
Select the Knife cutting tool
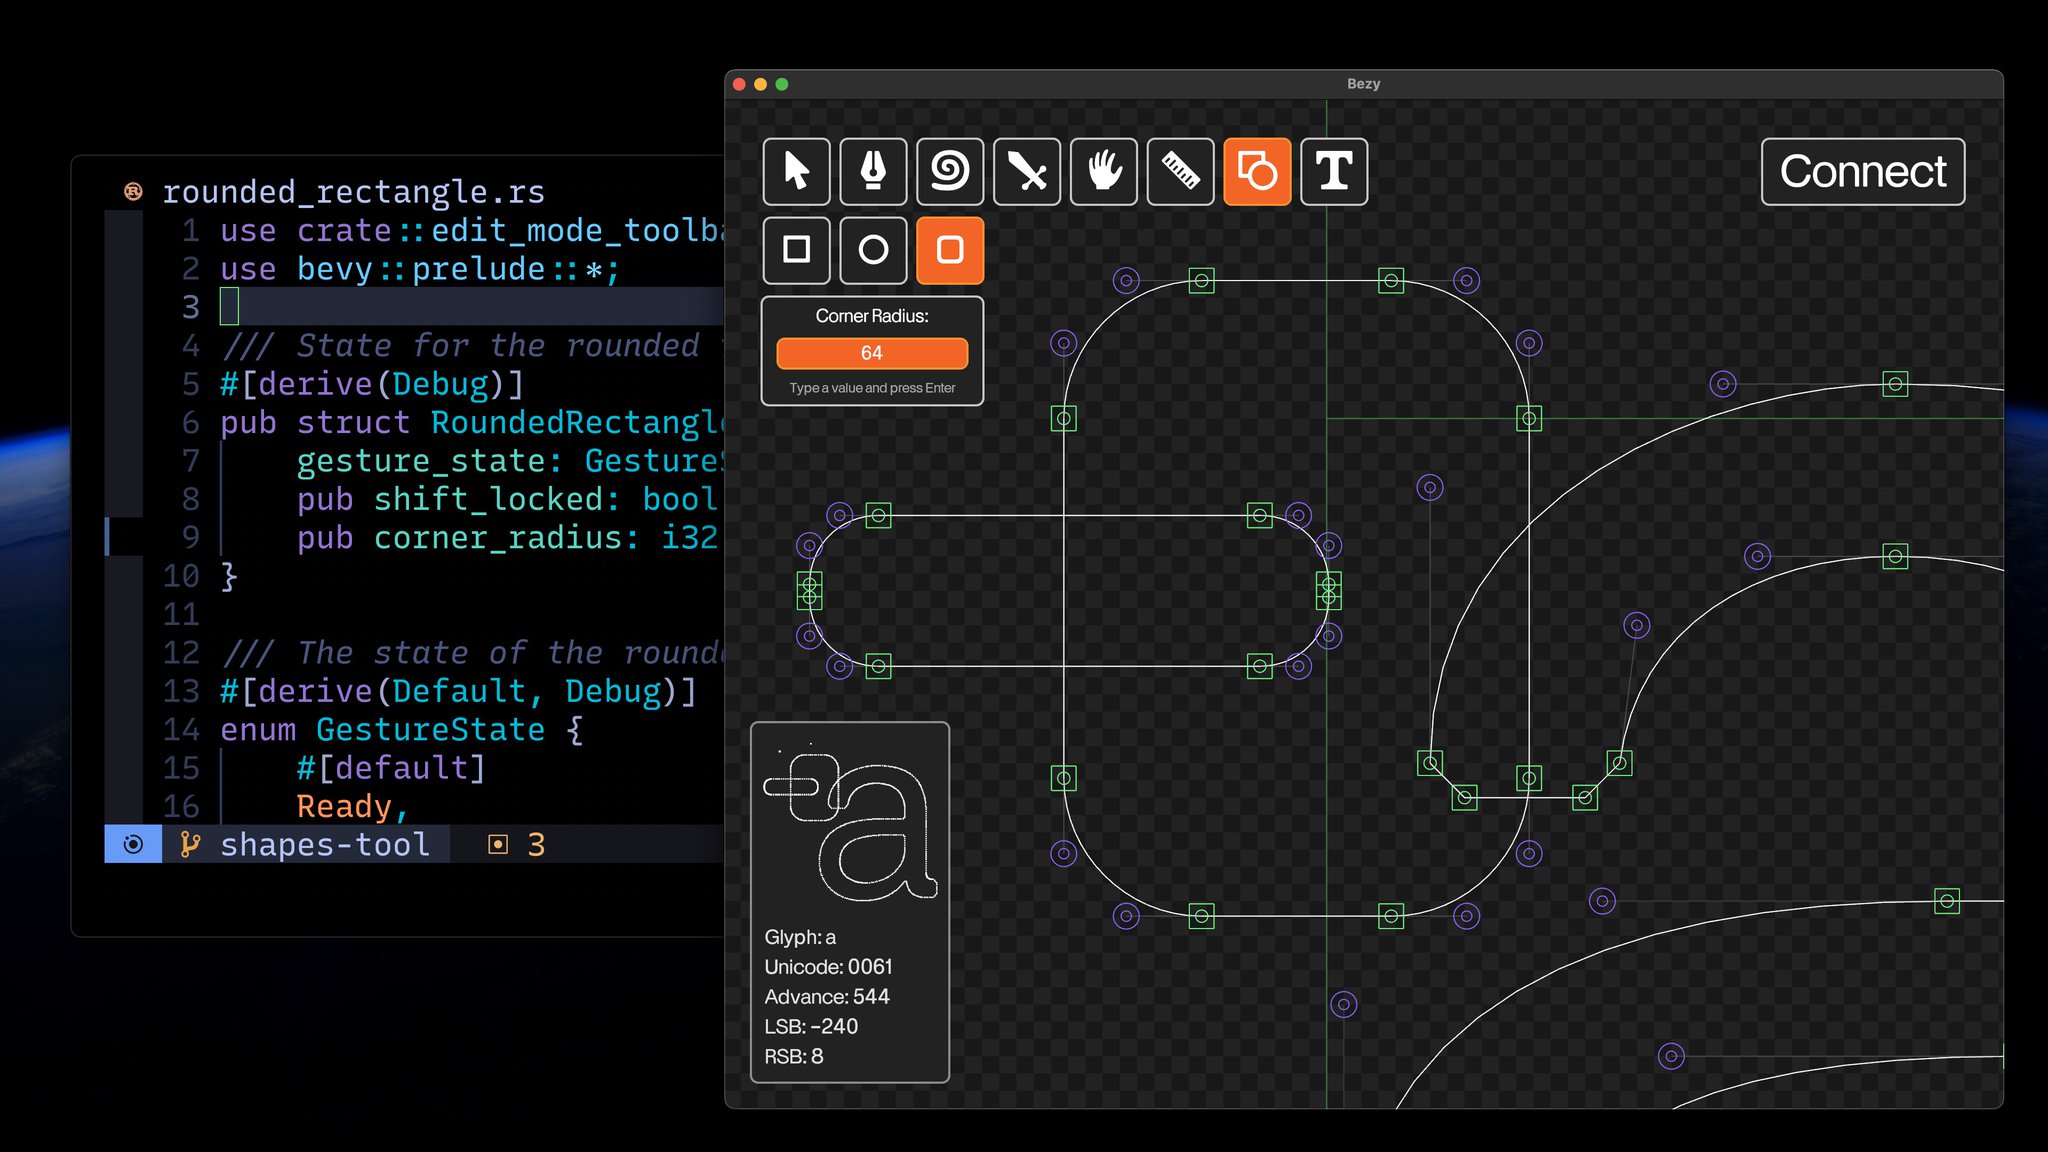point(1027,171)
